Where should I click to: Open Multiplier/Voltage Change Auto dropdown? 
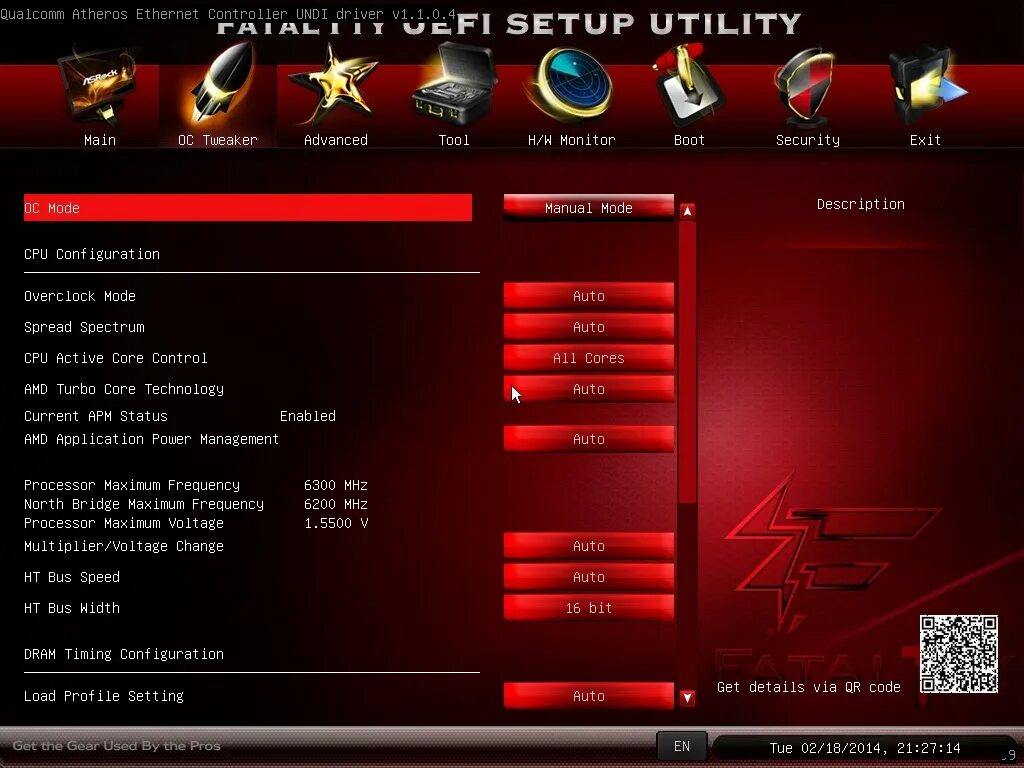588,546
